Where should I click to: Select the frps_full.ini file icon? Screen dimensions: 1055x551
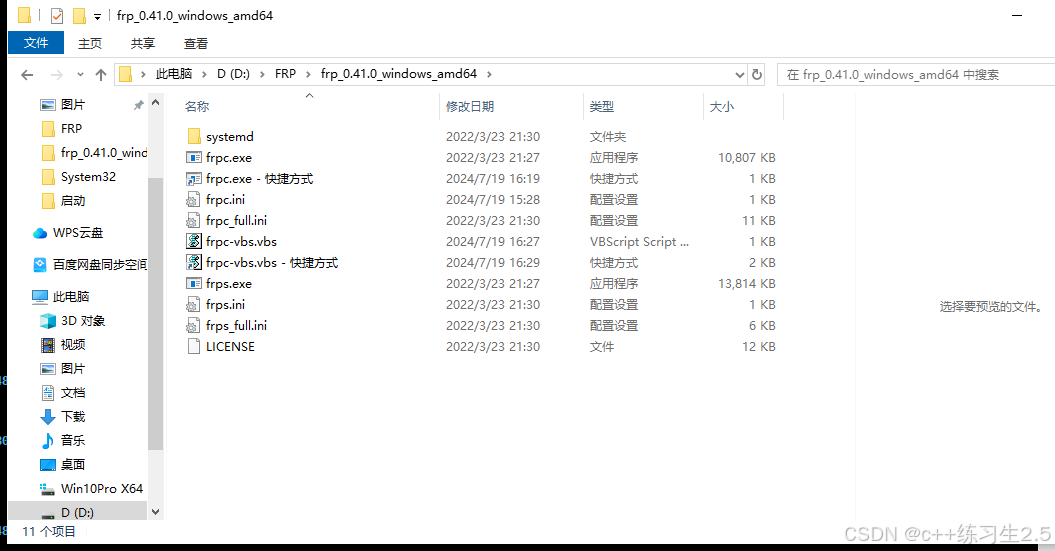(194, 326)
